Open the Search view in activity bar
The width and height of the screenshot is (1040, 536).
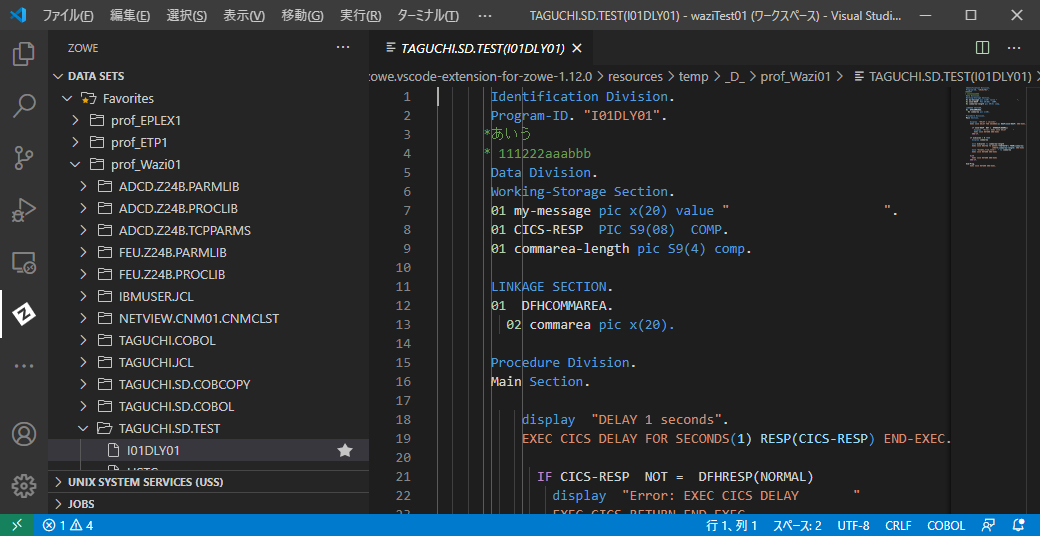point(24,106)
